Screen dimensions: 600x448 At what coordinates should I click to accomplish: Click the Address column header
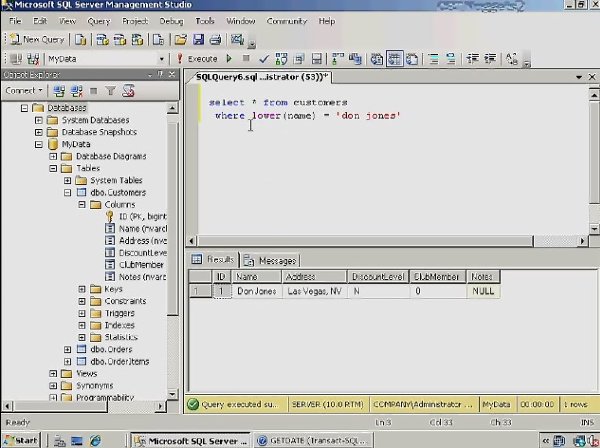tap(314, 277)
